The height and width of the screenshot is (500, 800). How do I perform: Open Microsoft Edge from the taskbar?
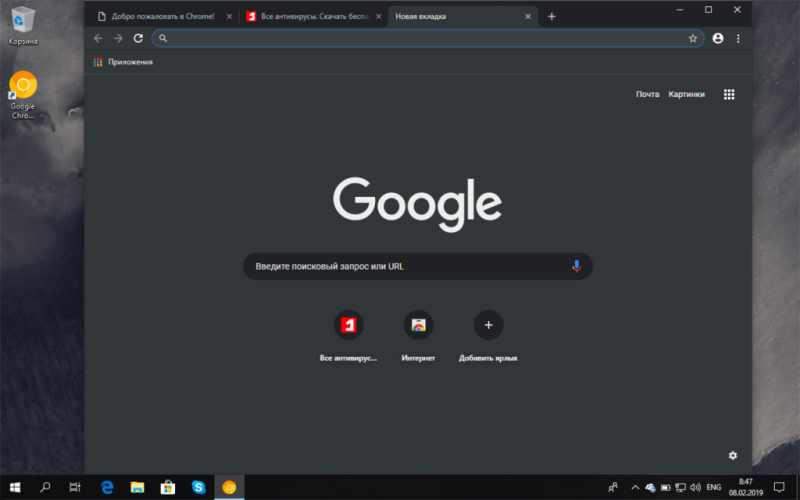point(107,487)
